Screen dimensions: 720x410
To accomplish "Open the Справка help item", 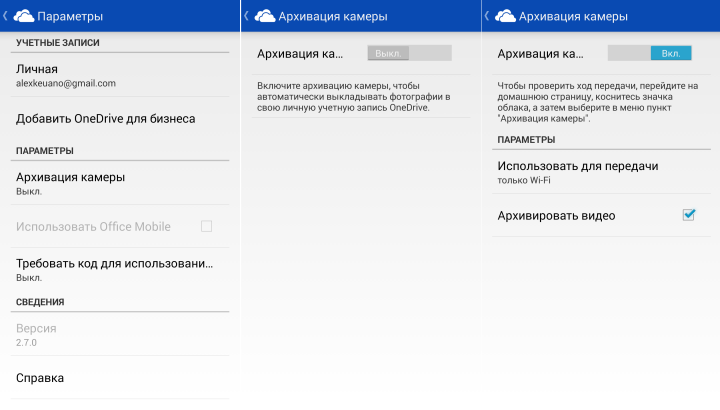I will pyautogui.click(x=40, y=378).
